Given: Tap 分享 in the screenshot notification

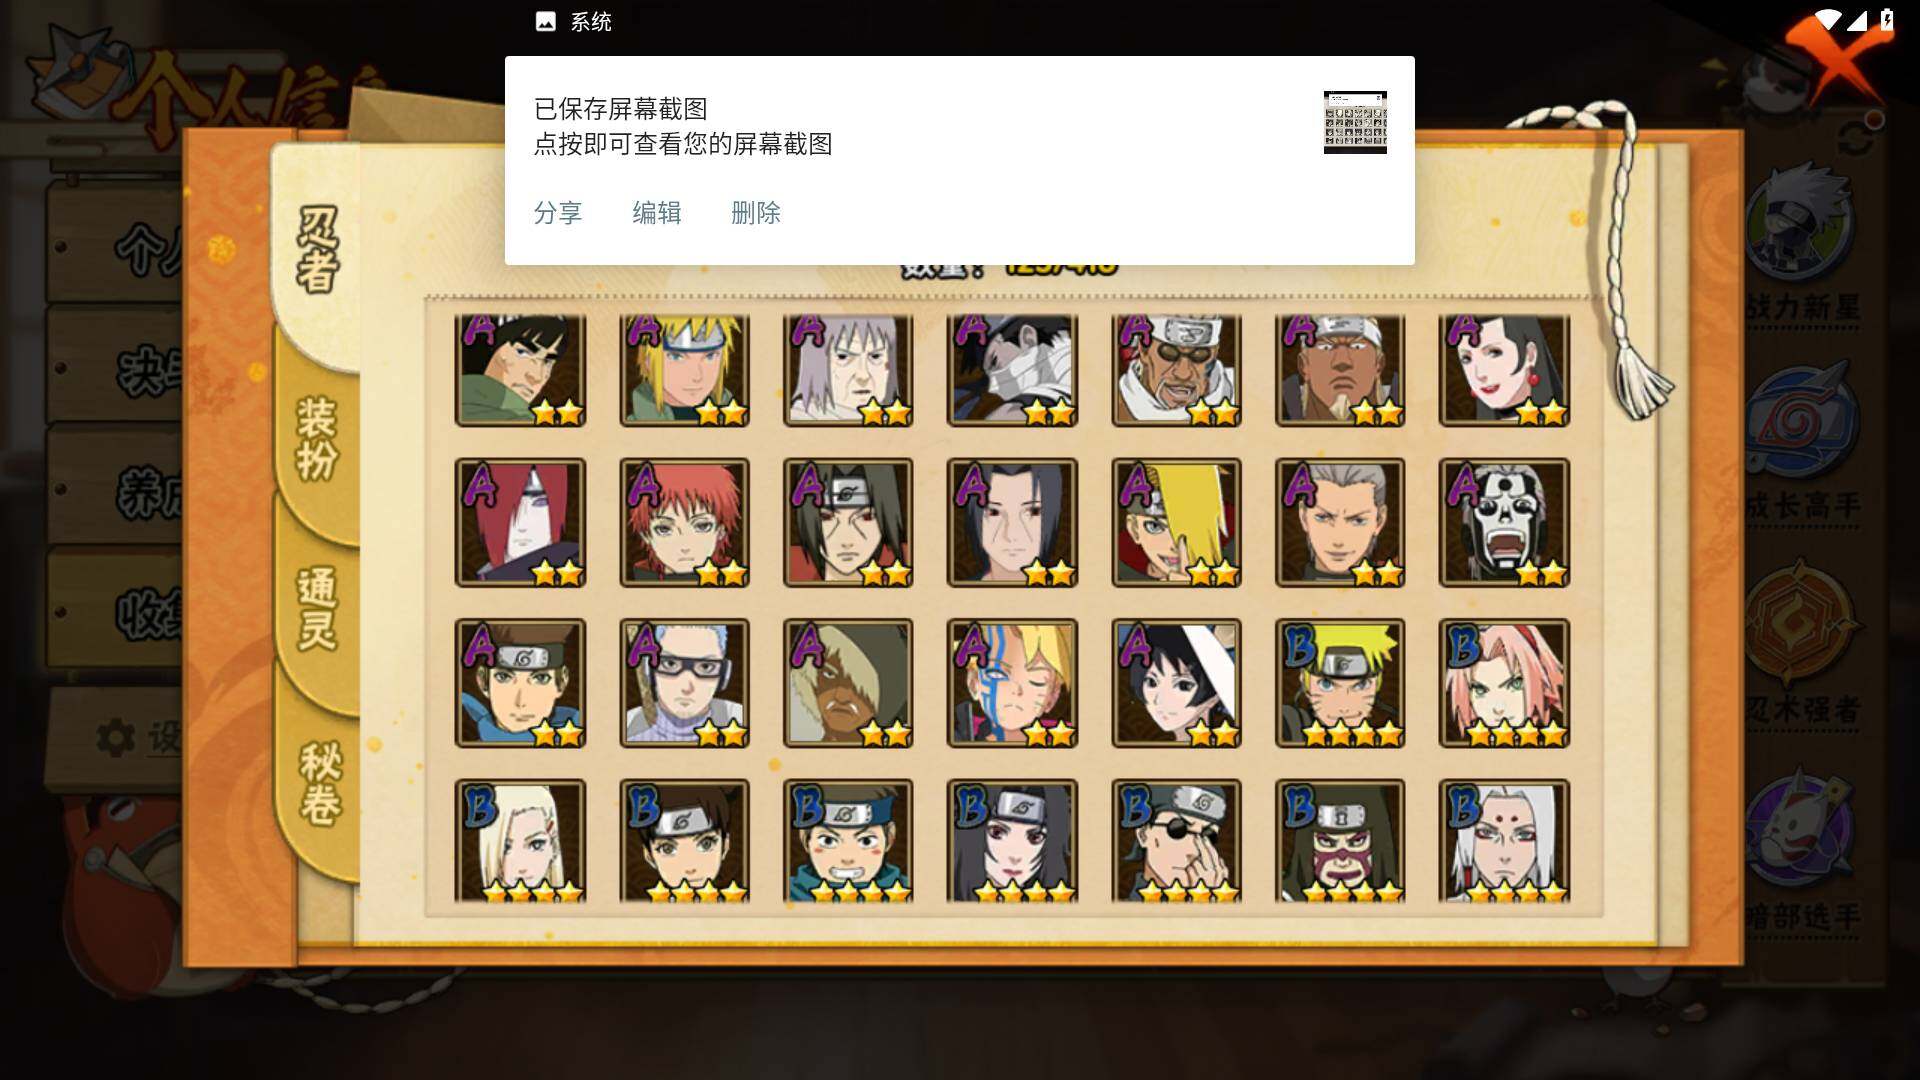Looking at the screenshot, I should click(557, 213).
